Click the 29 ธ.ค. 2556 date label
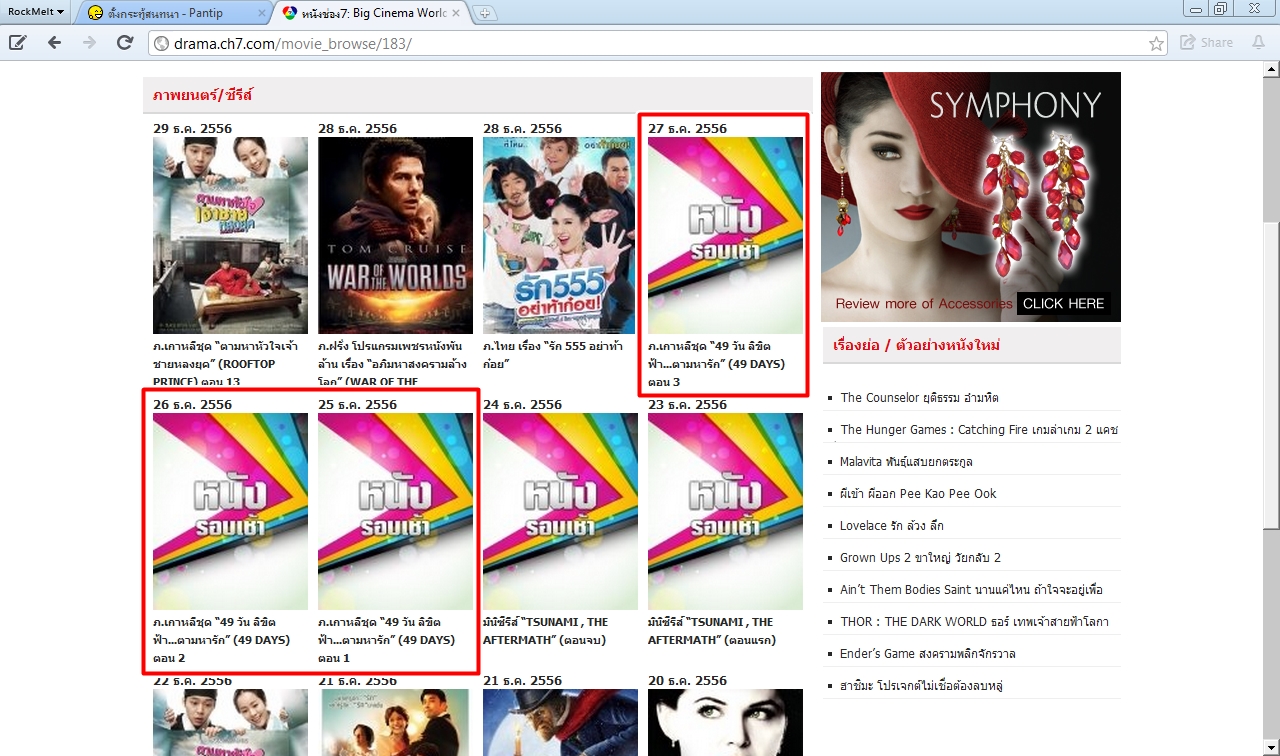 pos(192,129)
